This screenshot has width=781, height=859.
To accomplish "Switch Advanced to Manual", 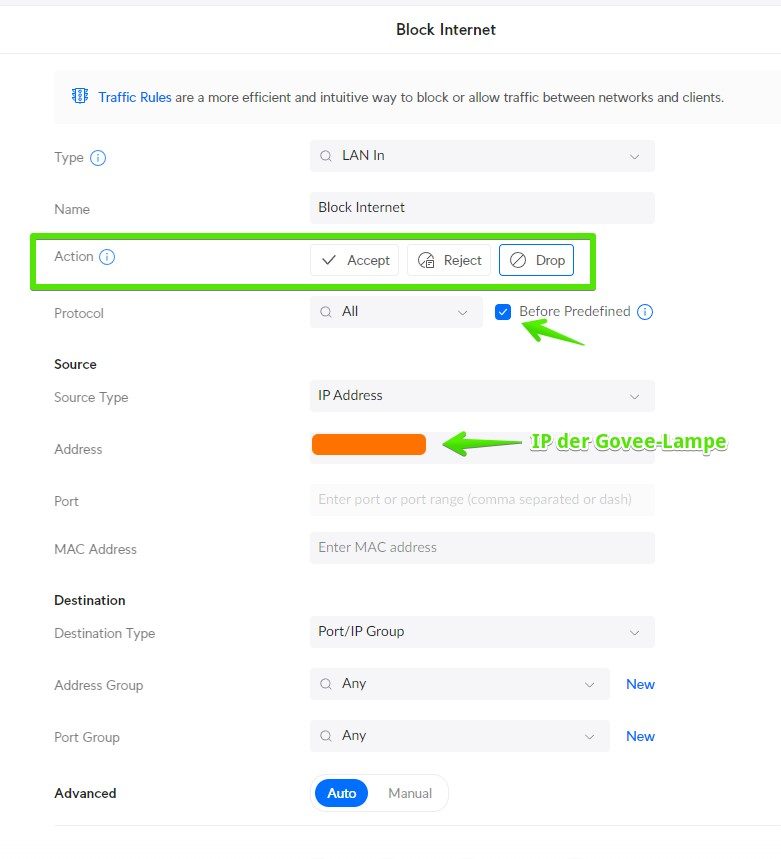I will click(410, 793).
